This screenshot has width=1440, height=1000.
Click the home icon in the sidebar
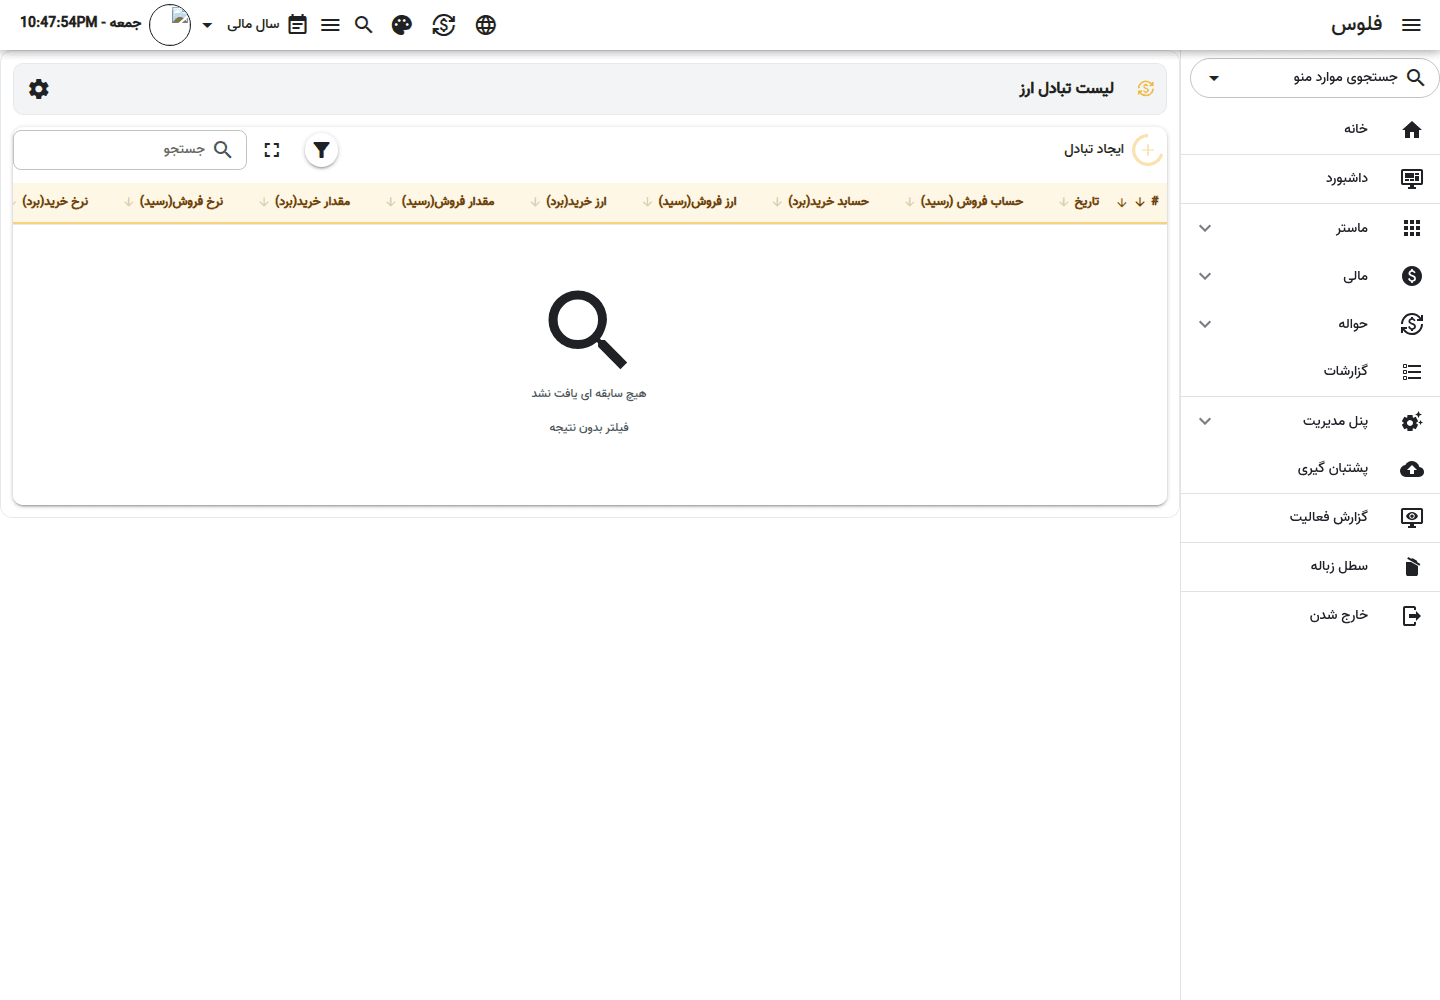pos(1412,129)
